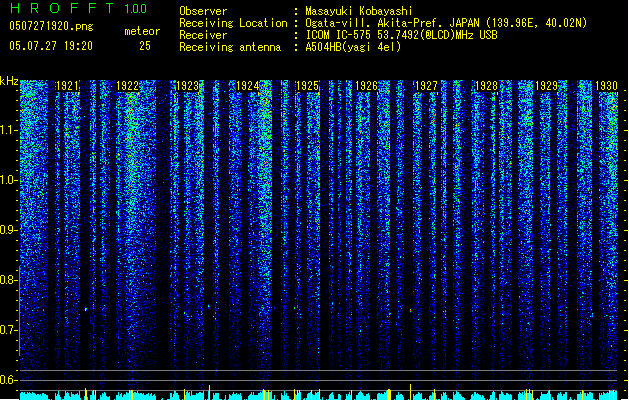Click the Observer label

point(203,11)
